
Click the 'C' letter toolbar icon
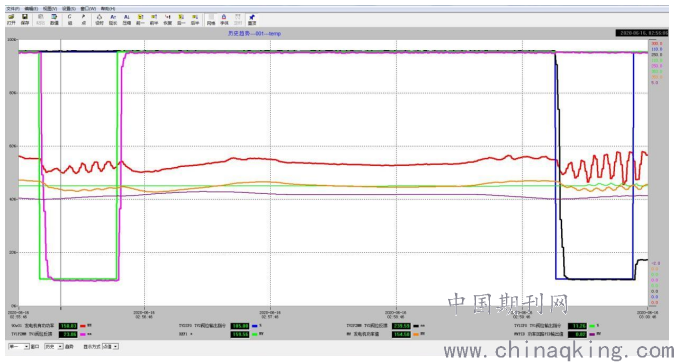coord(70,19)
